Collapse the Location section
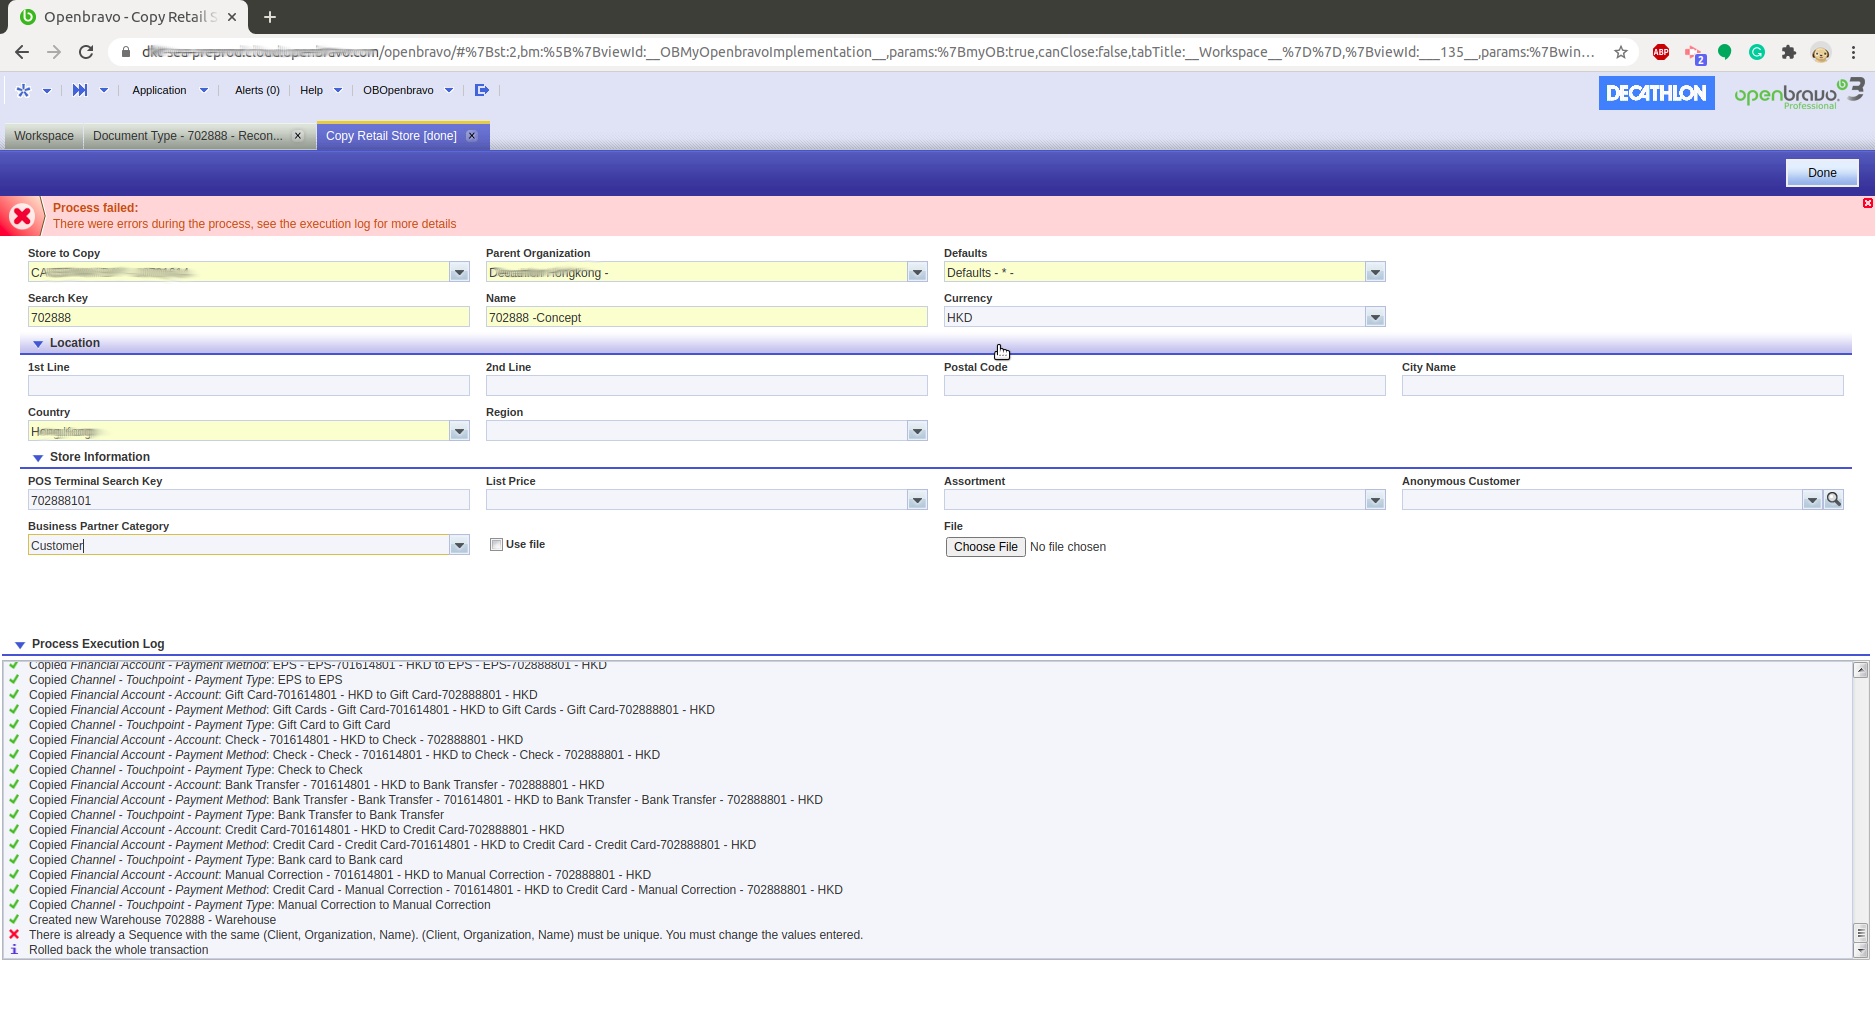 point(38,343)
